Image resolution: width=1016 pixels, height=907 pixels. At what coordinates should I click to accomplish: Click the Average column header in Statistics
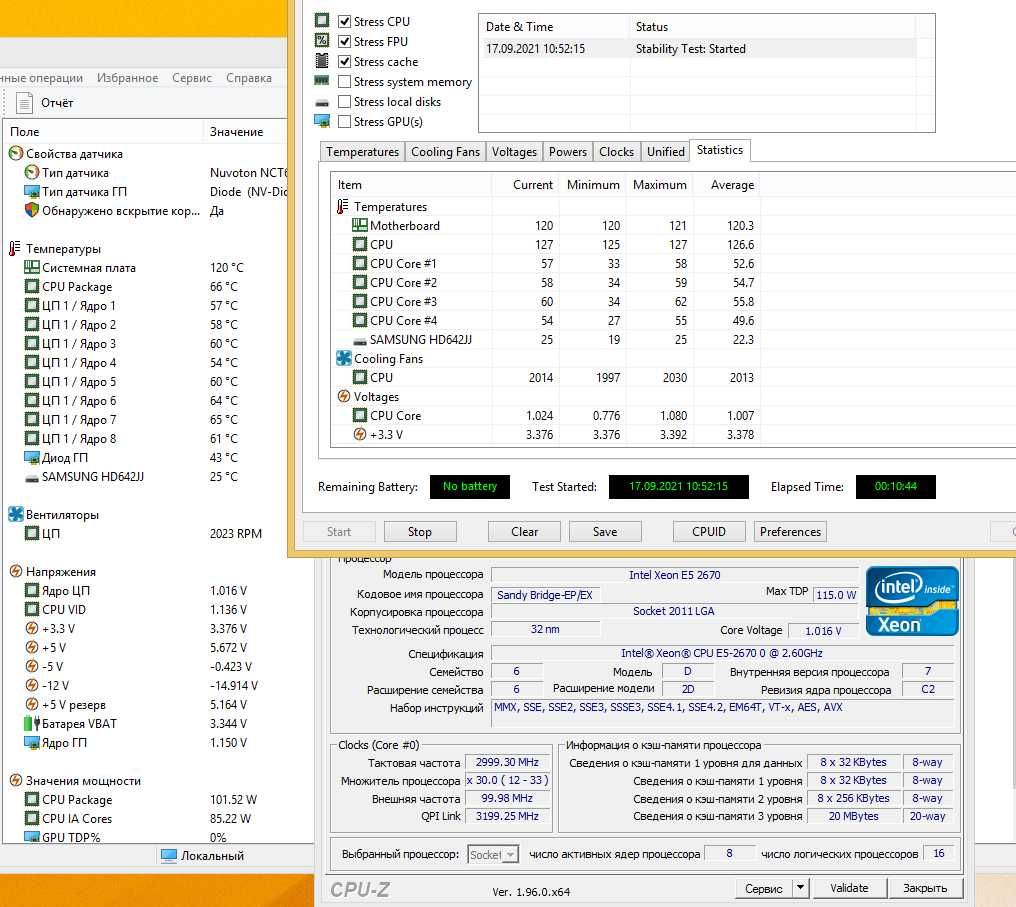pos(727,185)
